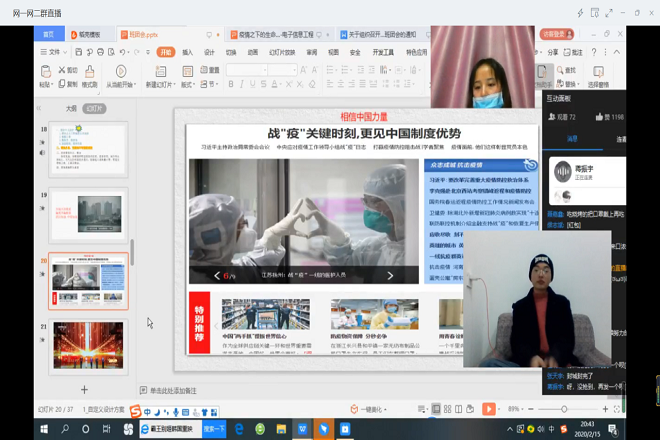Viewport: 660px width, 440px height.
Task: Click the add slide plus button
Action: coord(84,389)
